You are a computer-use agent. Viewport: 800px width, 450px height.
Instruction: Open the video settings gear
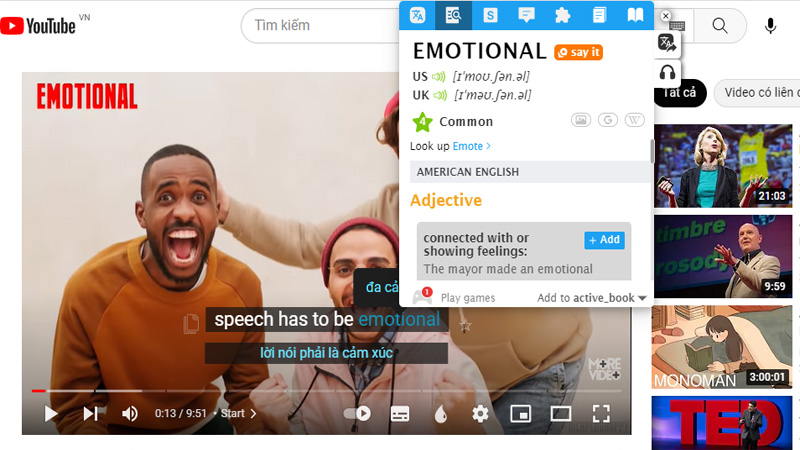click(x=480, y=413)
